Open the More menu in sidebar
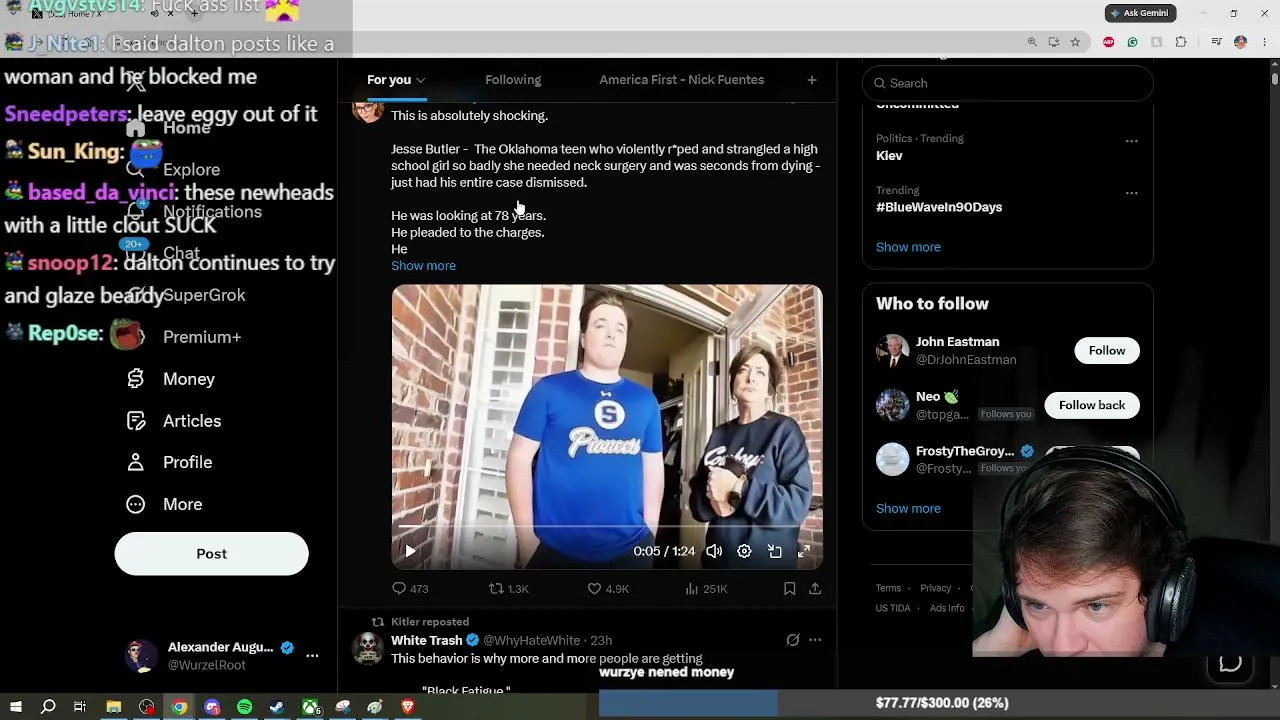This screenshot has width=1280, height=720. 165,504
